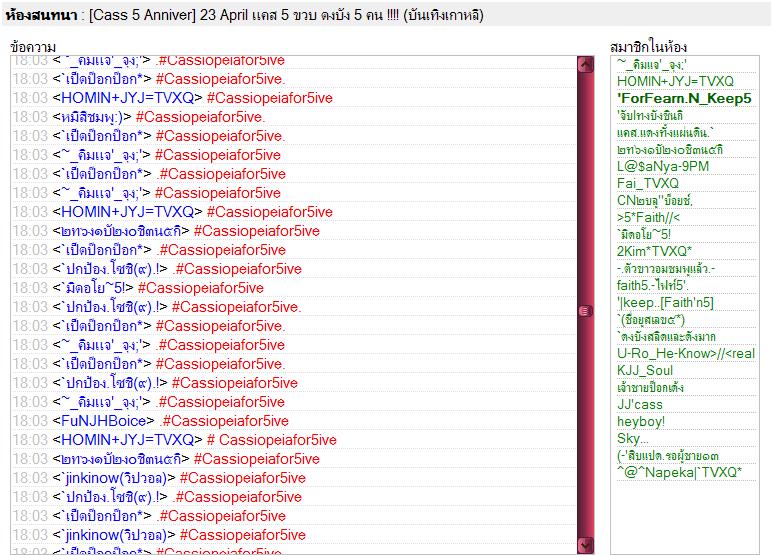Select '|keep..[Faith'n5] in the member list

665,302
